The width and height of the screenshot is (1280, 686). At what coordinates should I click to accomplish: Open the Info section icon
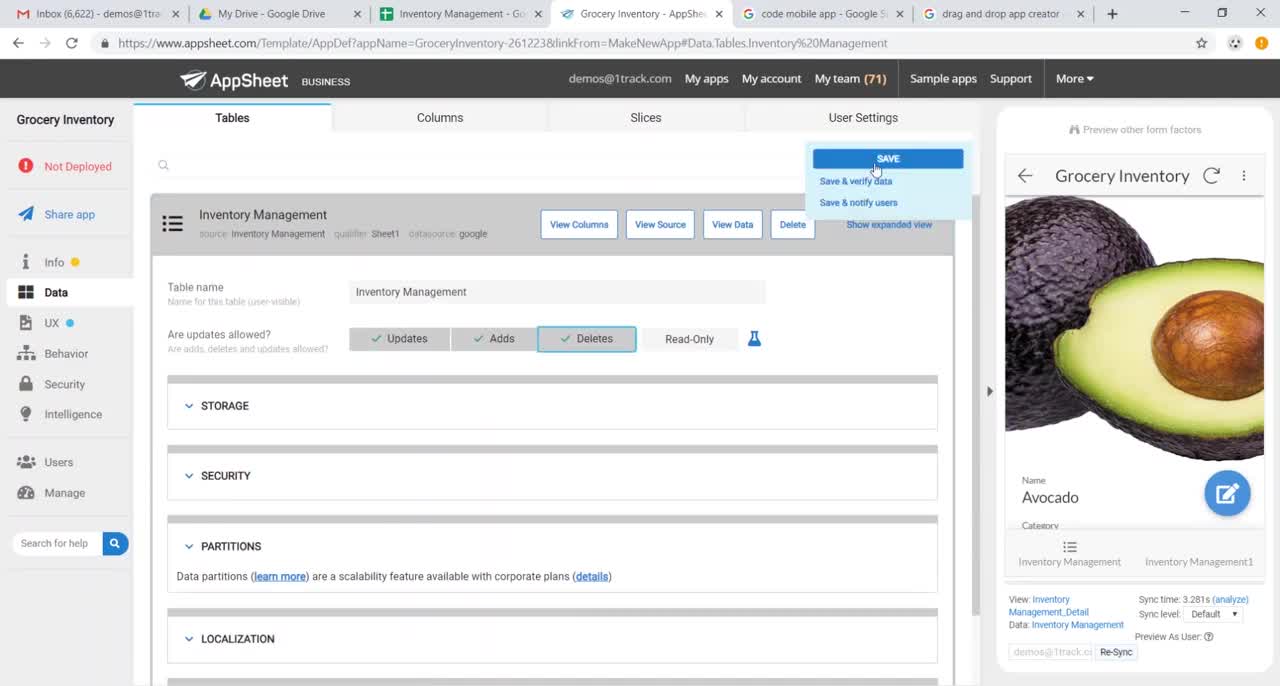[26, 262]
